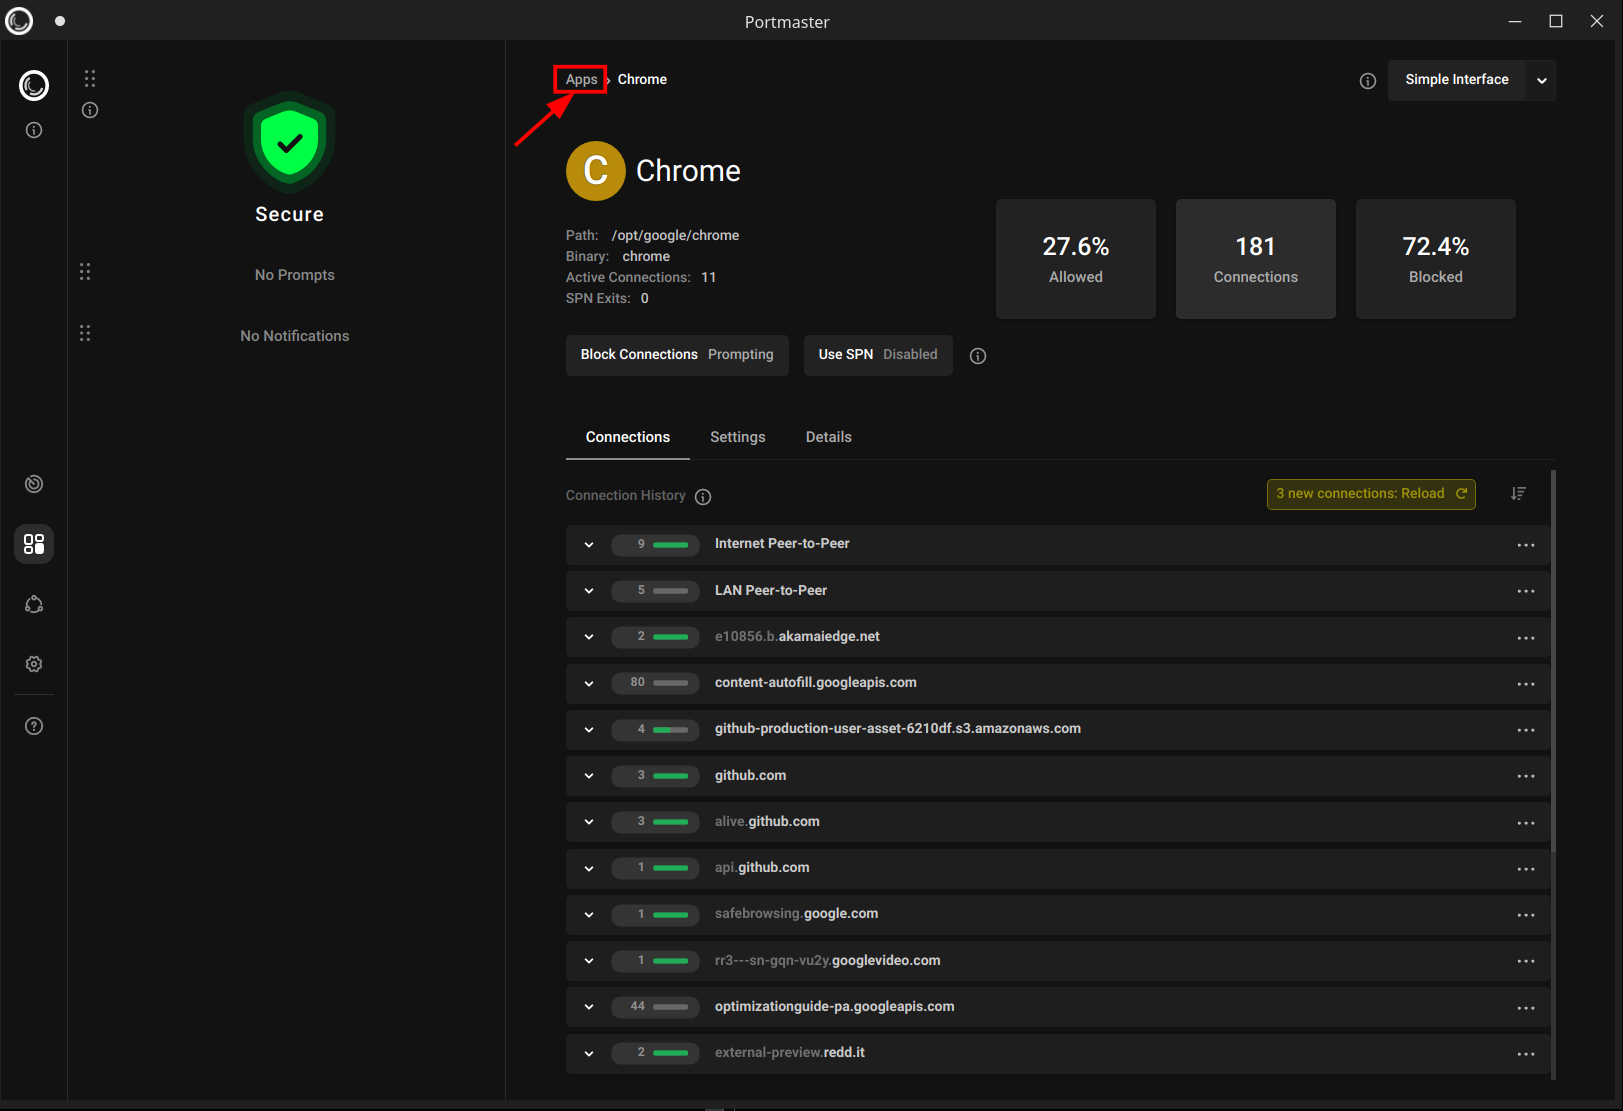Expand the alive.github.com row
Screen dimensions: 1623x1111
pos(589,822)
